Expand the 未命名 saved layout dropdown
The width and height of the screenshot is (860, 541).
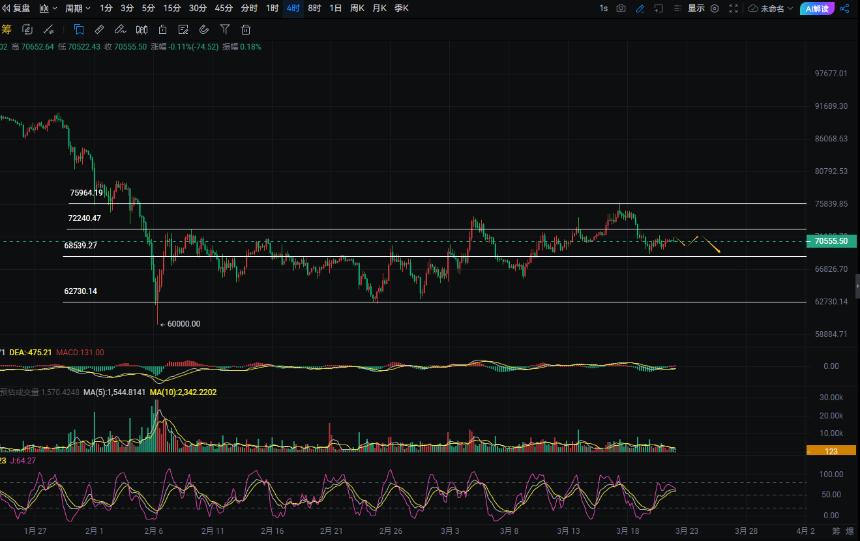pos(776,8)
